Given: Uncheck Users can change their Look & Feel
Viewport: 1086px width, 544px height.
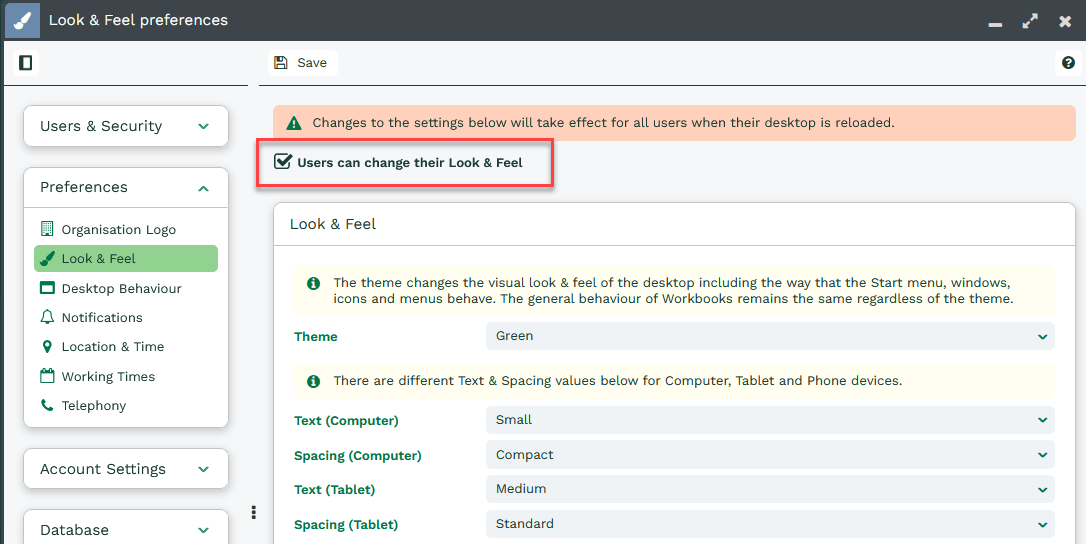Looking at the screenshot, I should (x=283, y=162).
